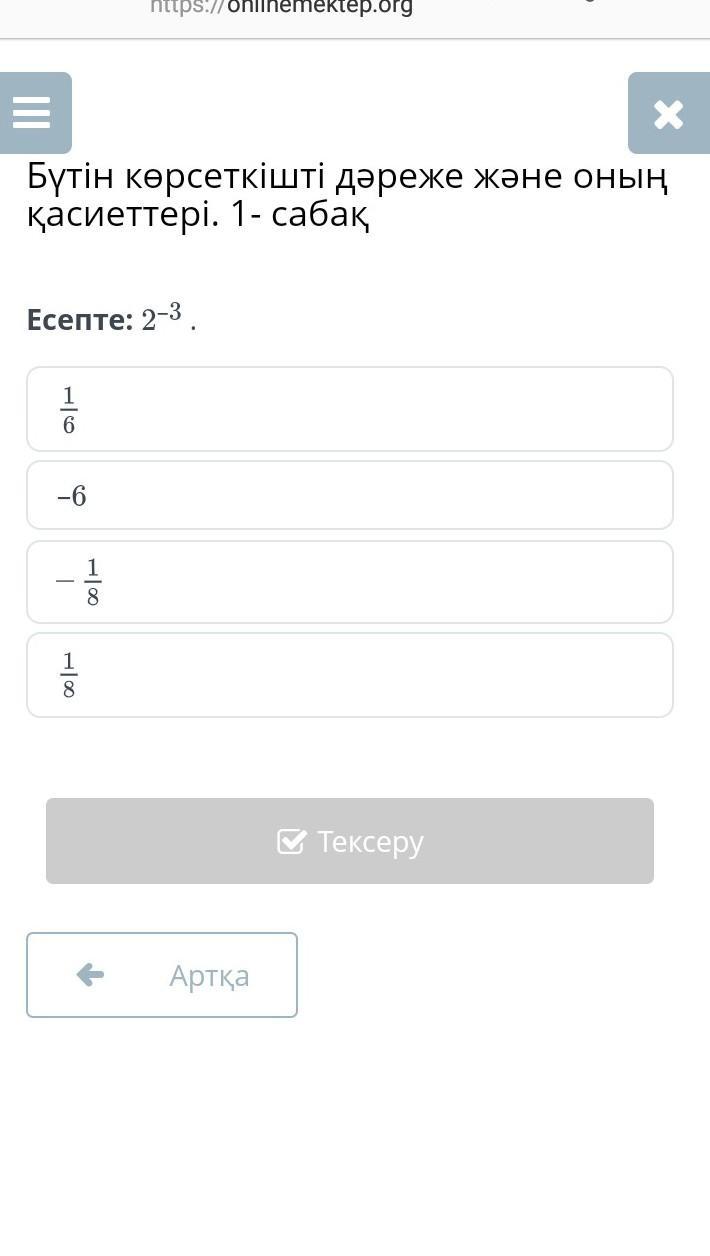Pick the answer option −1/8
The image size is (710, 1256).
point(350,582)
